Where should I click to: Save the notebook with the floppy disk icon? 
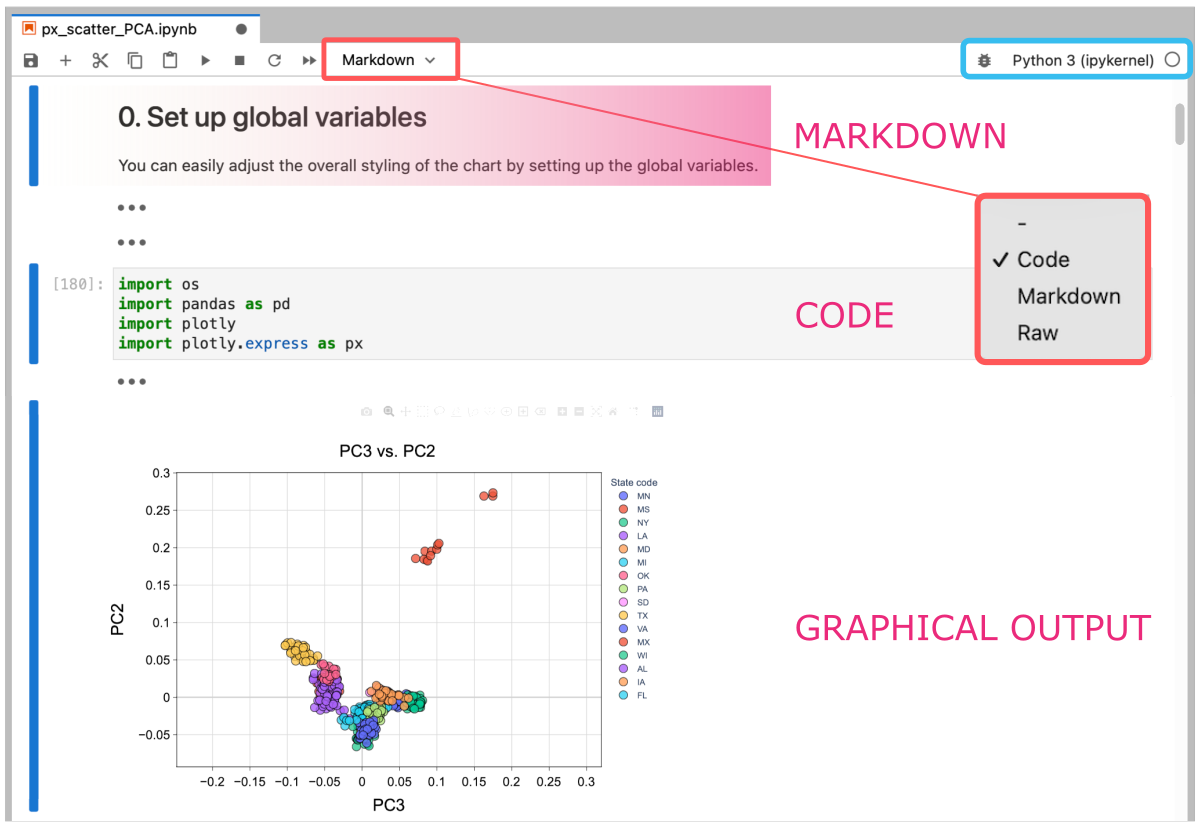click(31, 60)
